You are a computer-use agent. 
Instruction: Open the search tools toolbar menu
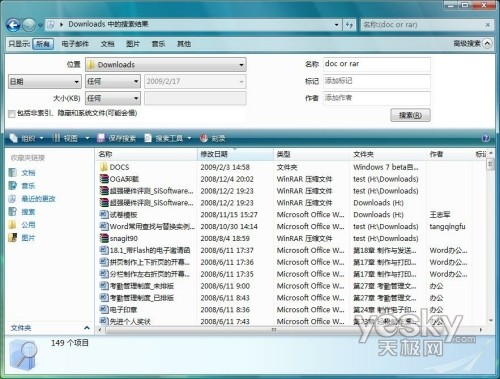click(x=168, y=138)
